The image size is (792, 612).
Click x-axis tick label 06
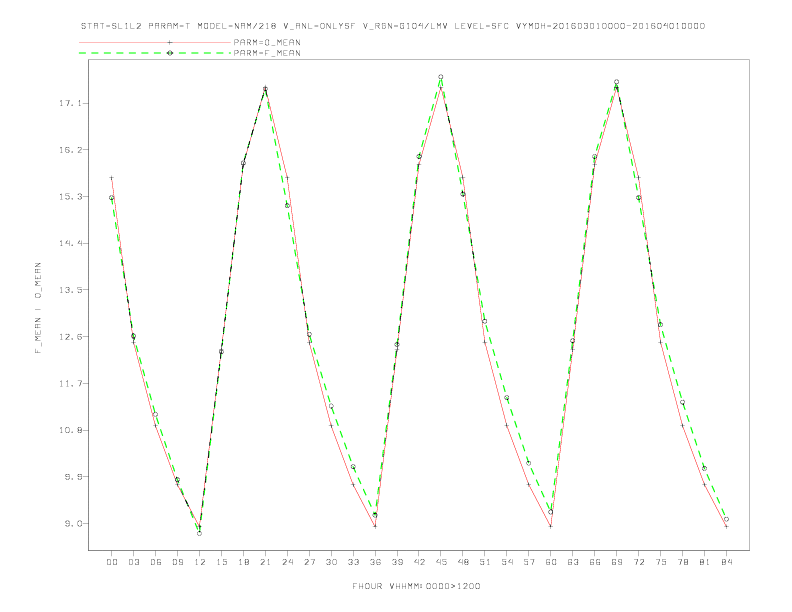(156, 562)
